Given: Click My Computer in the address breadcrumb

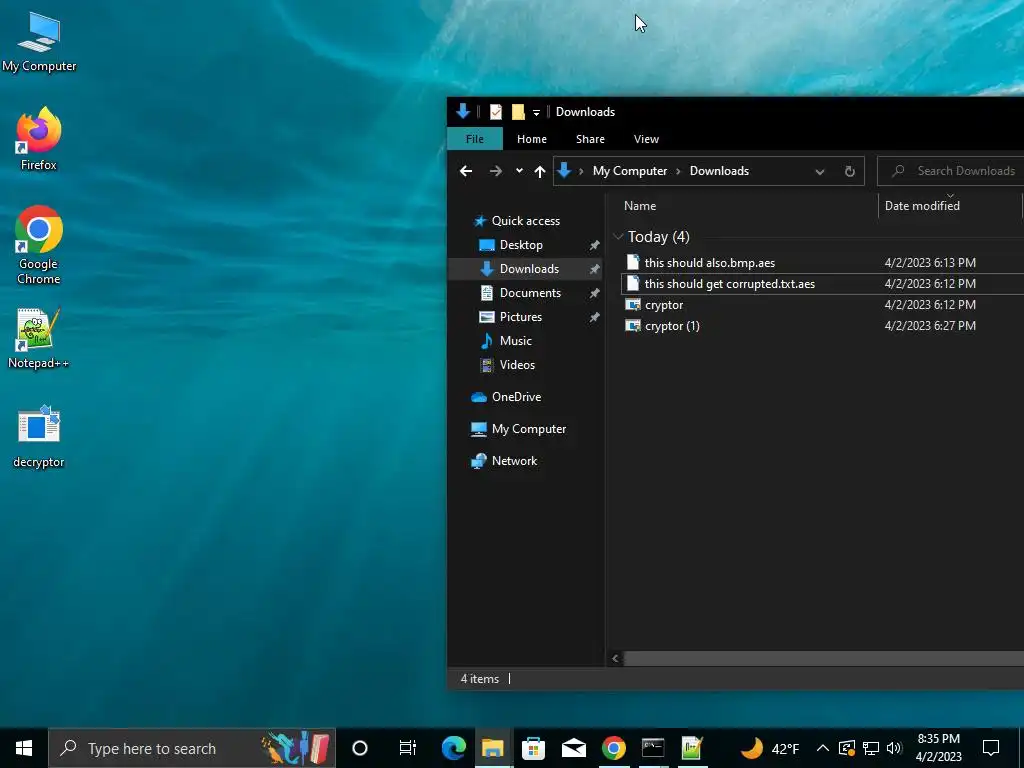Looking at the screenshot, I should click(x=630, y=171).
